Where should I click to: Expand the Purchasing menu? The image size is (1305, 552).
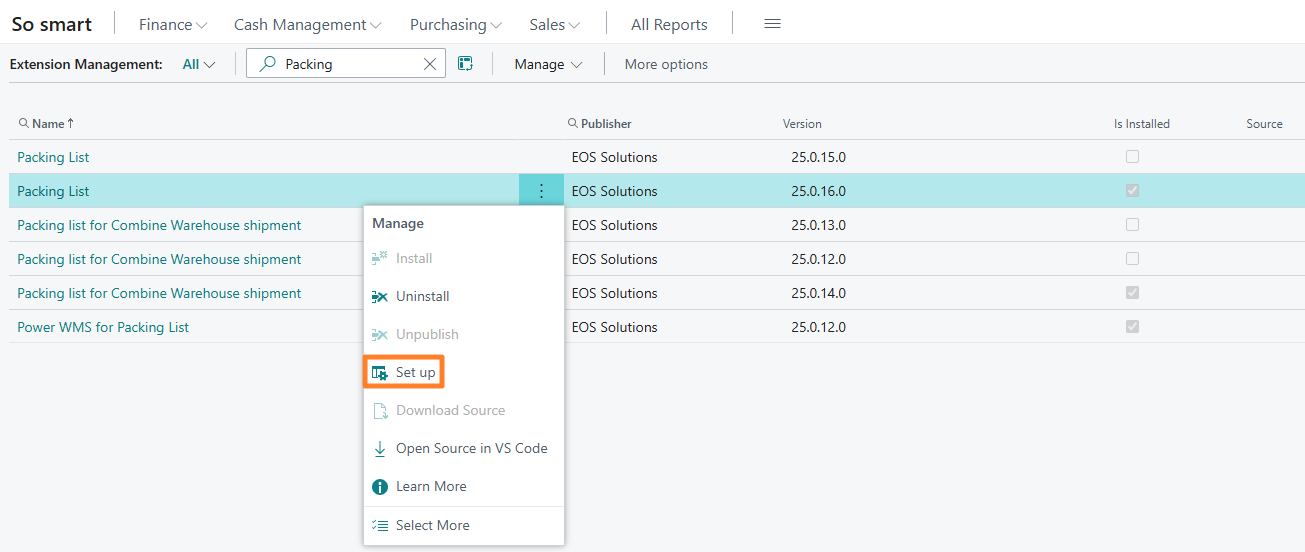456,24
